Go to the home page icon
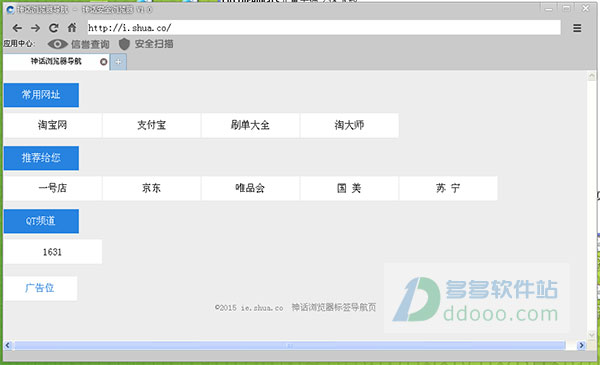Viewport: 600px width, 365px height. (x=72, y=28)
